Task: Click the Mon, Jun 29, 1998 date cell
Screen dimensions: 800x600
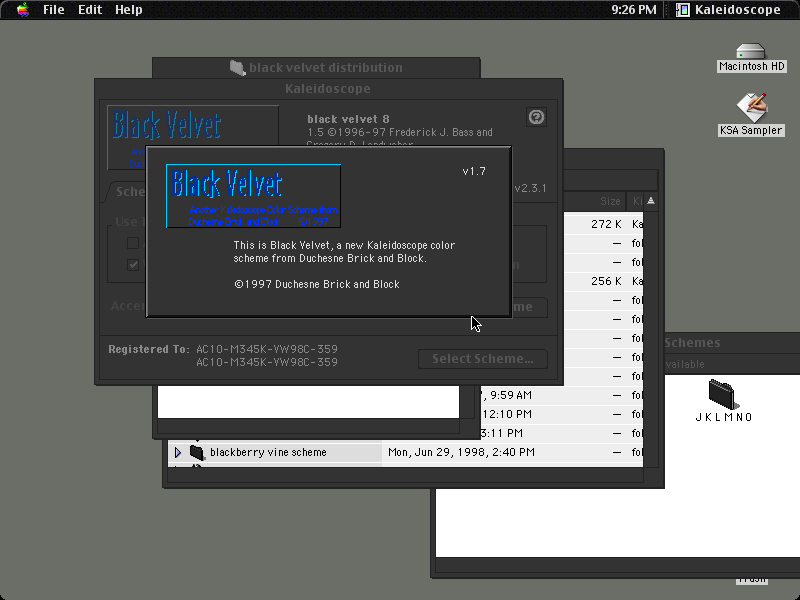Action: click(461, 452)
